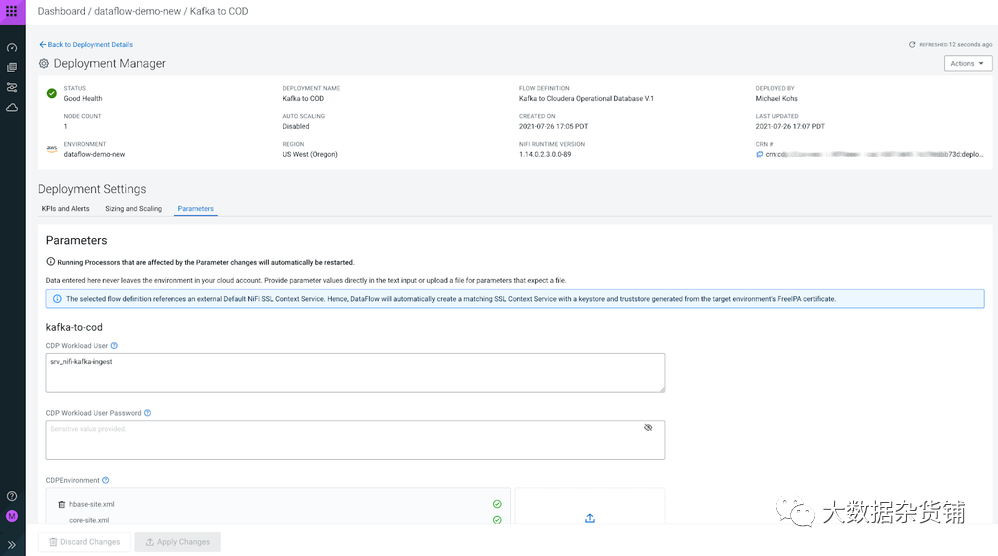Click the green Good Health status icon

click(52, 94)
